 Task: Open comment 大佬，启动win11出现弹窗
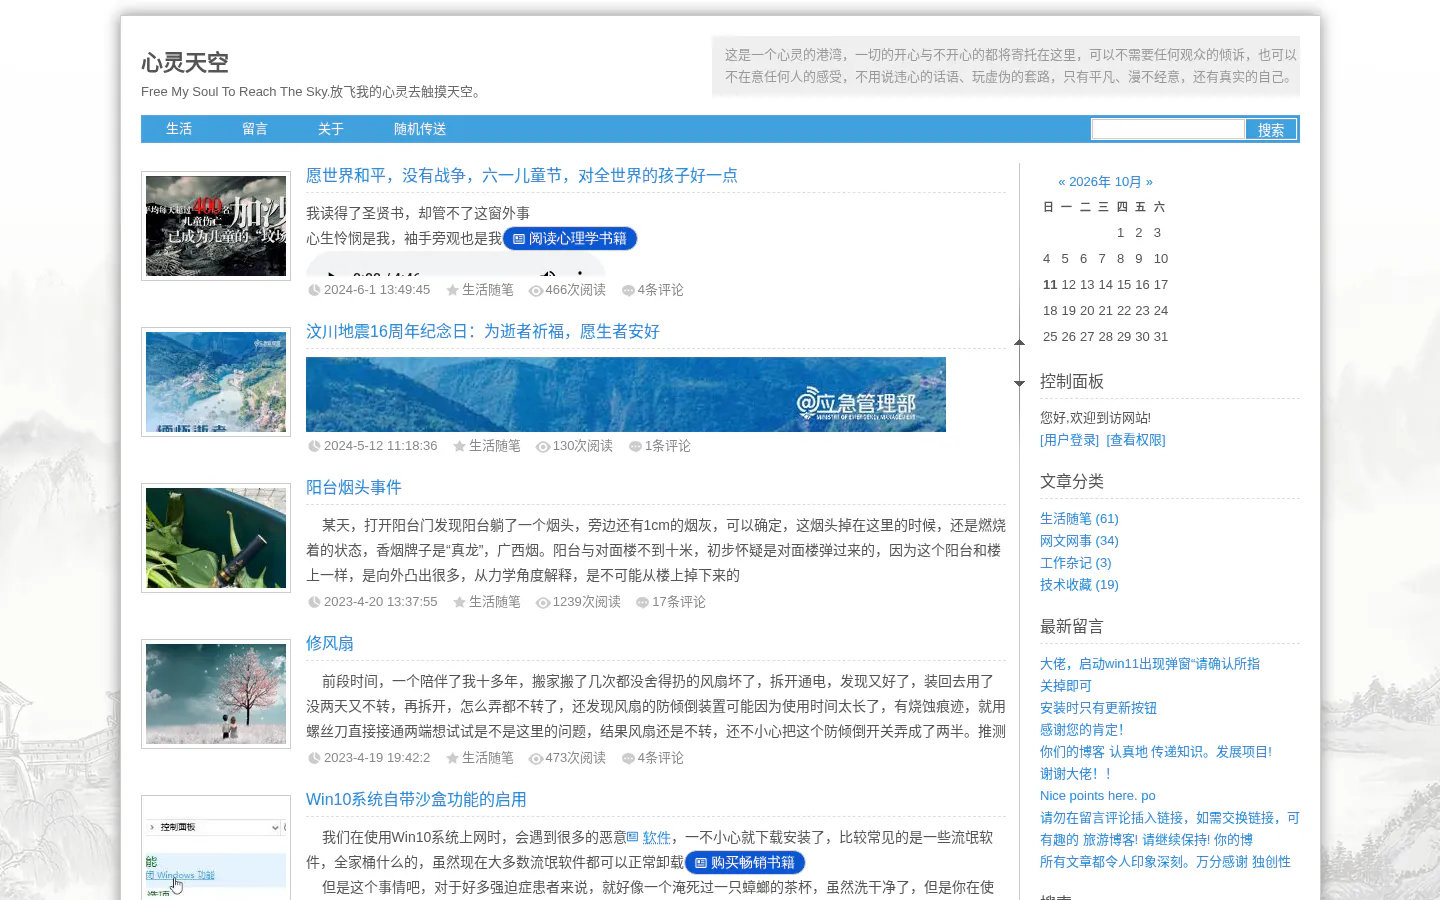(x=1150, y=664)
